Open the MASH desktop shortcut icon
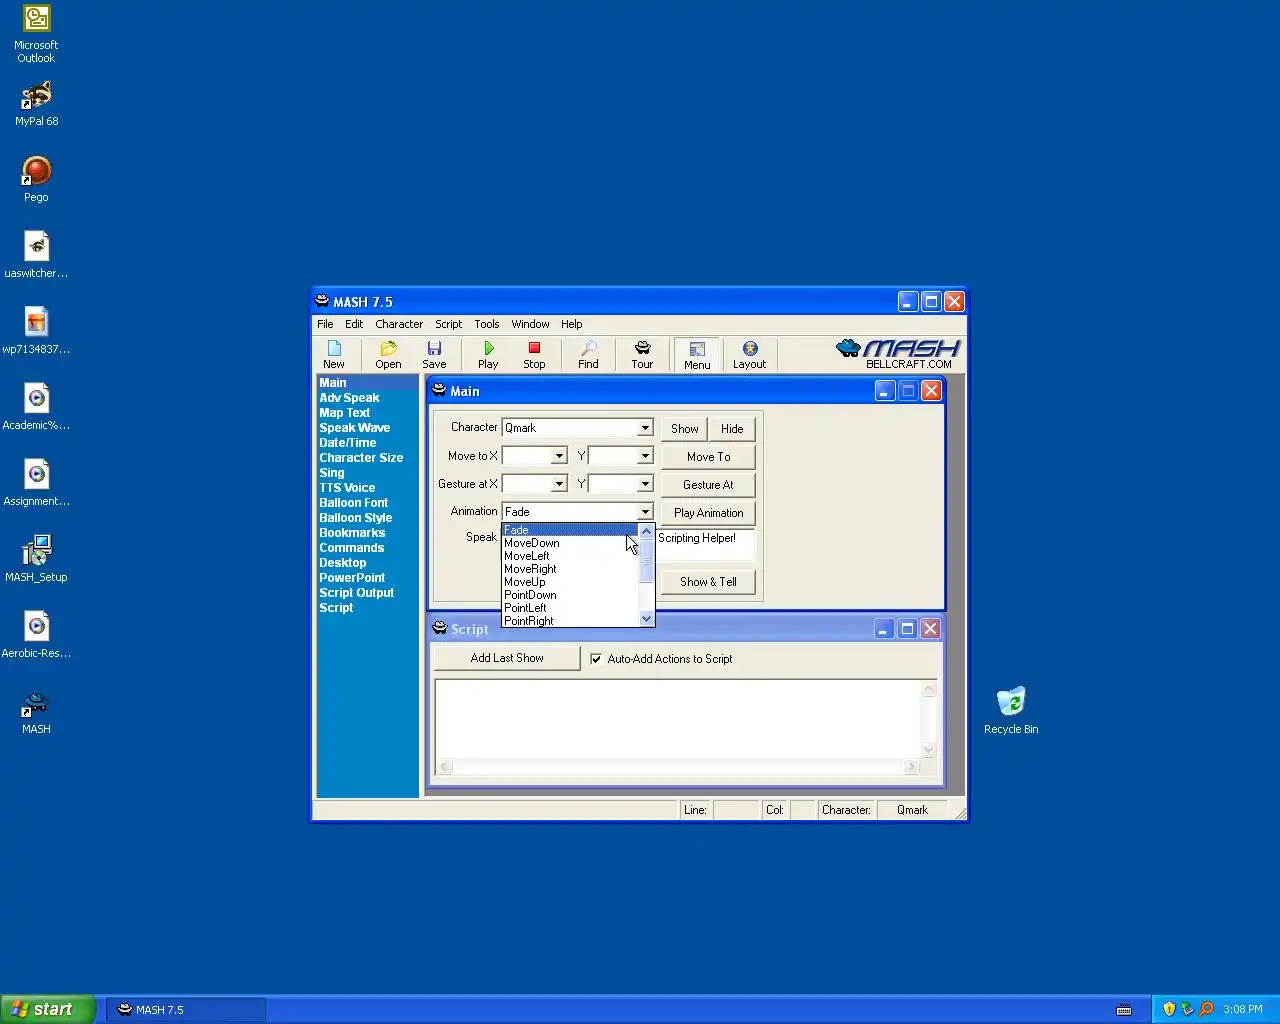Image resolution: width=1280 pixels, height=1024 pixels. click(x=36, y=713)
